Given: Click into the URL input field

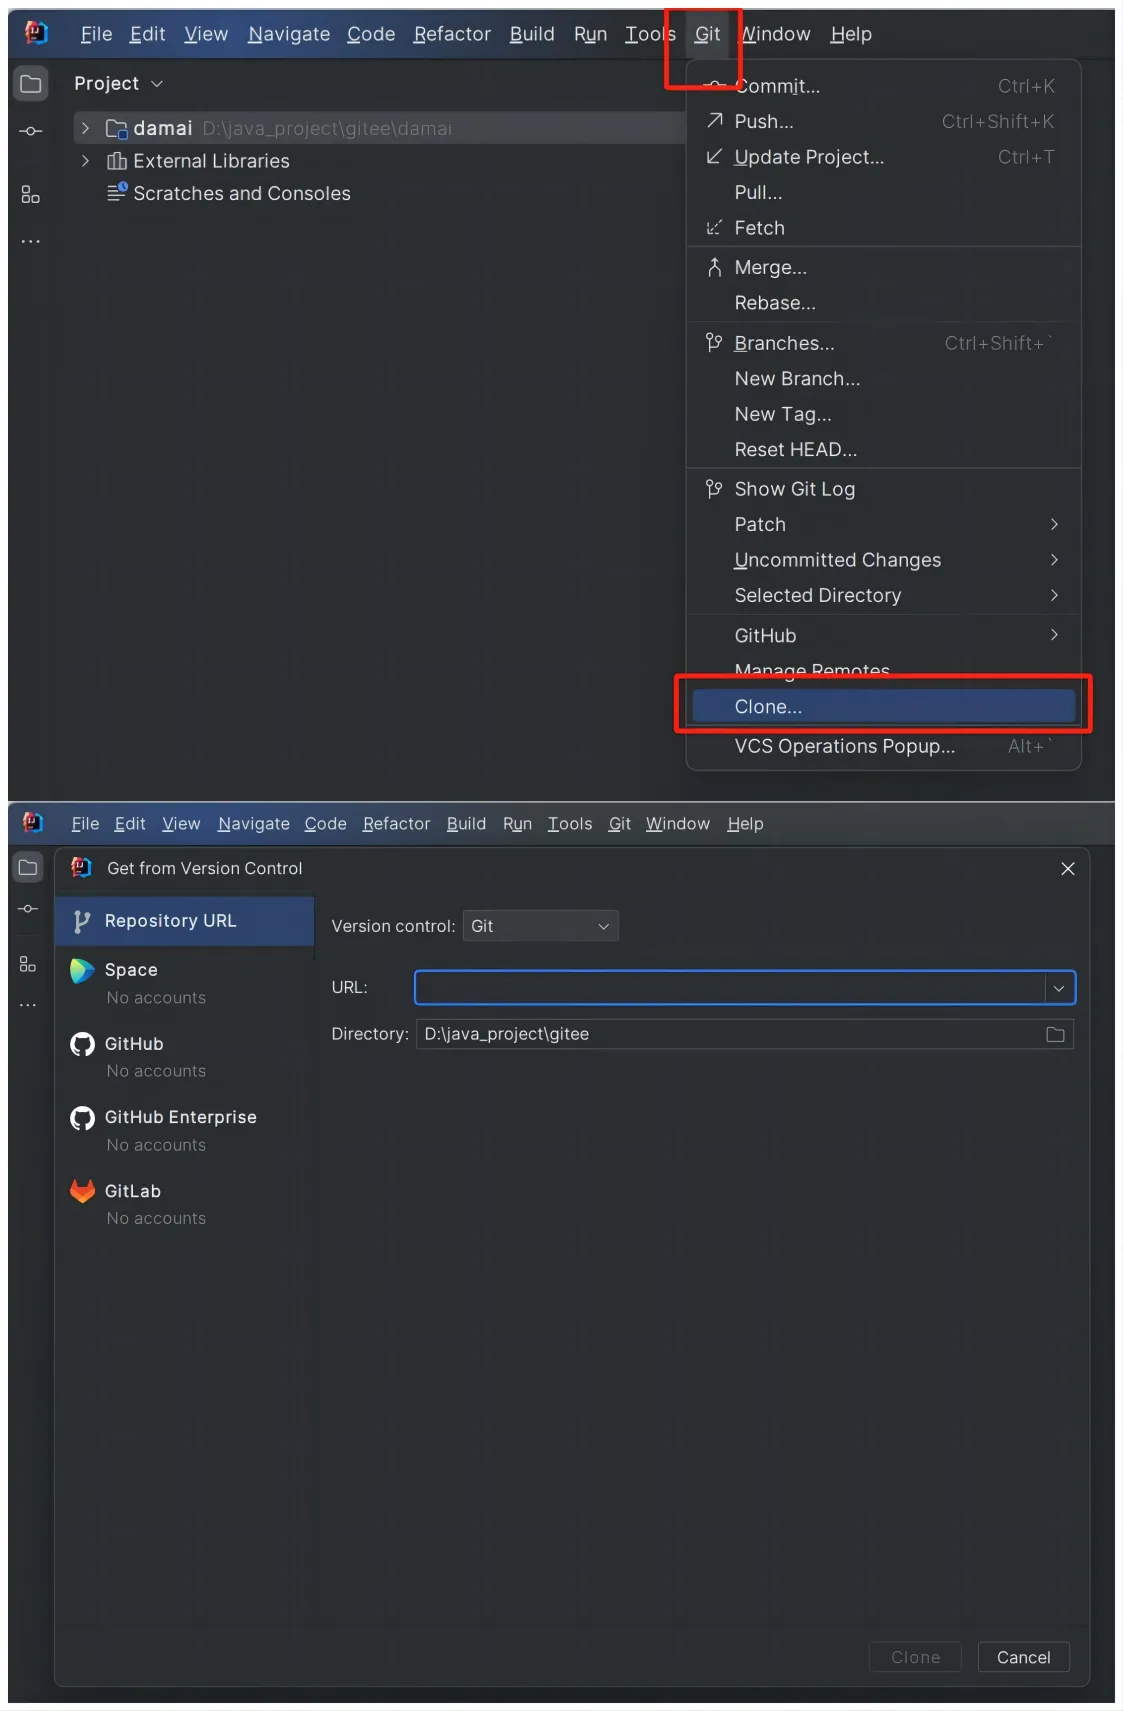Looking at the screenshot, I should coord(730,988).
